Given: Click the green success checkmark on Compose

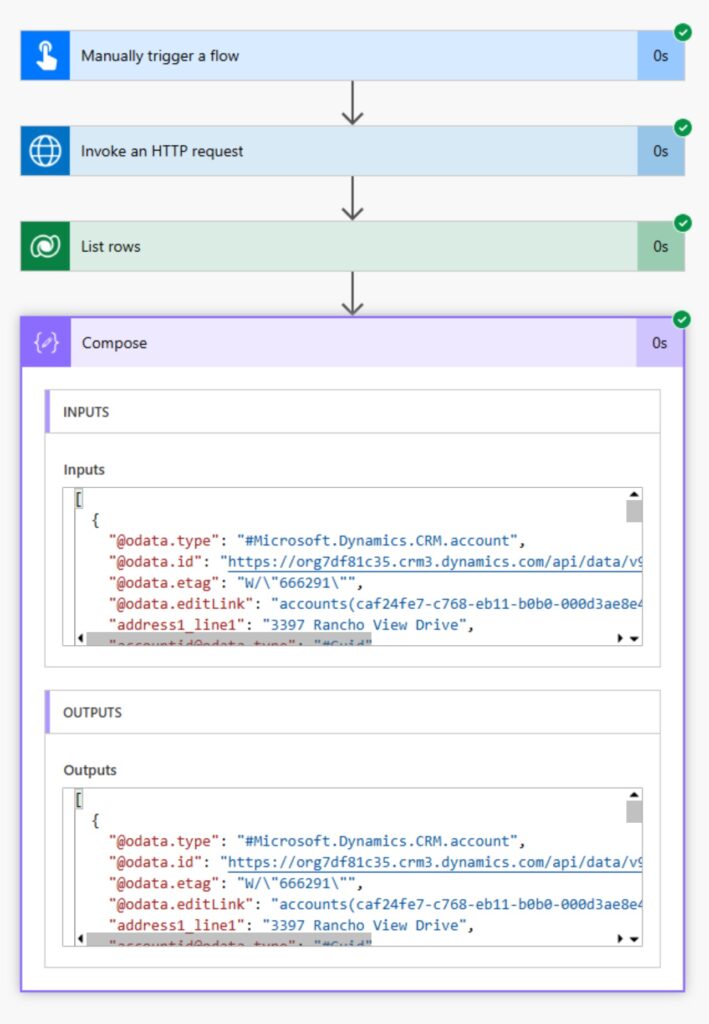Looking at the screenshot, I should (682, 319).
